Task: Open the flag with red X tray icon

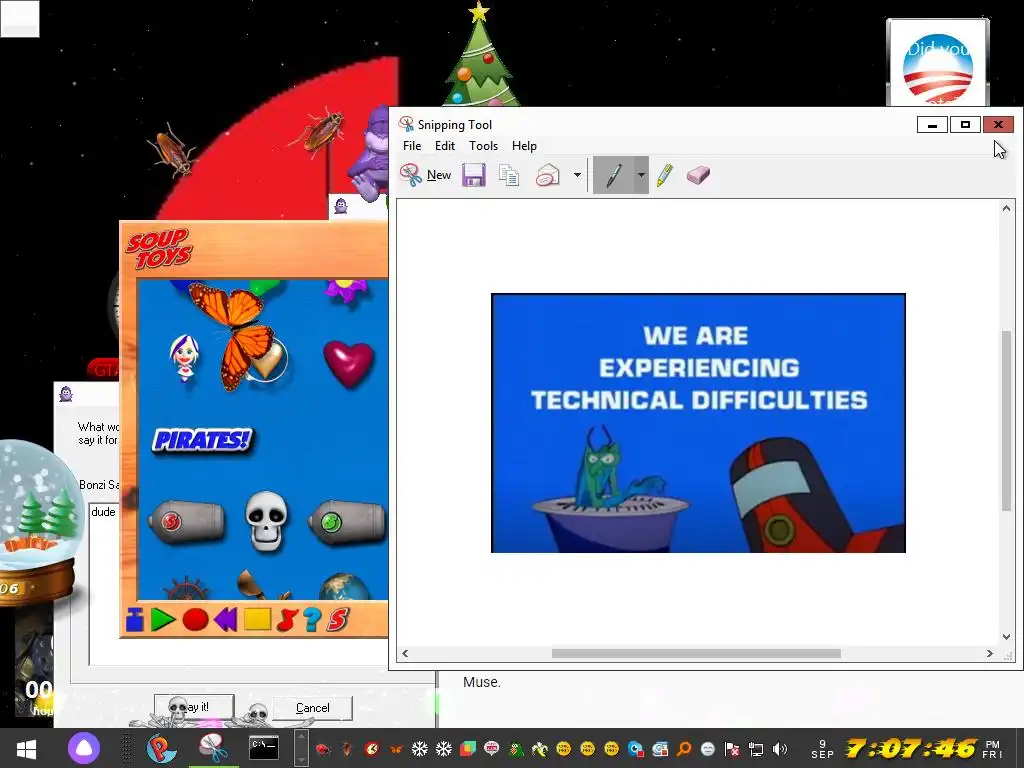Action: 732,749
